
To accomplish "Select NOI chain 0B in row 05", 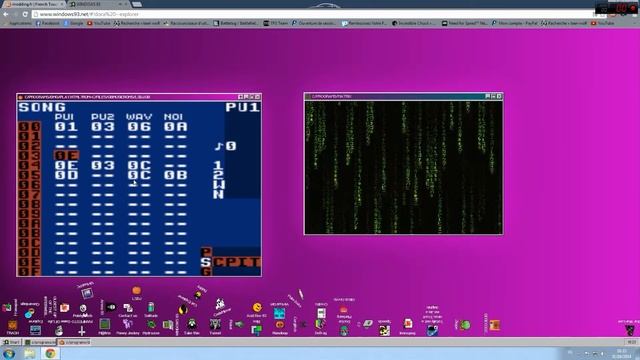I will (x=176, y=175).
